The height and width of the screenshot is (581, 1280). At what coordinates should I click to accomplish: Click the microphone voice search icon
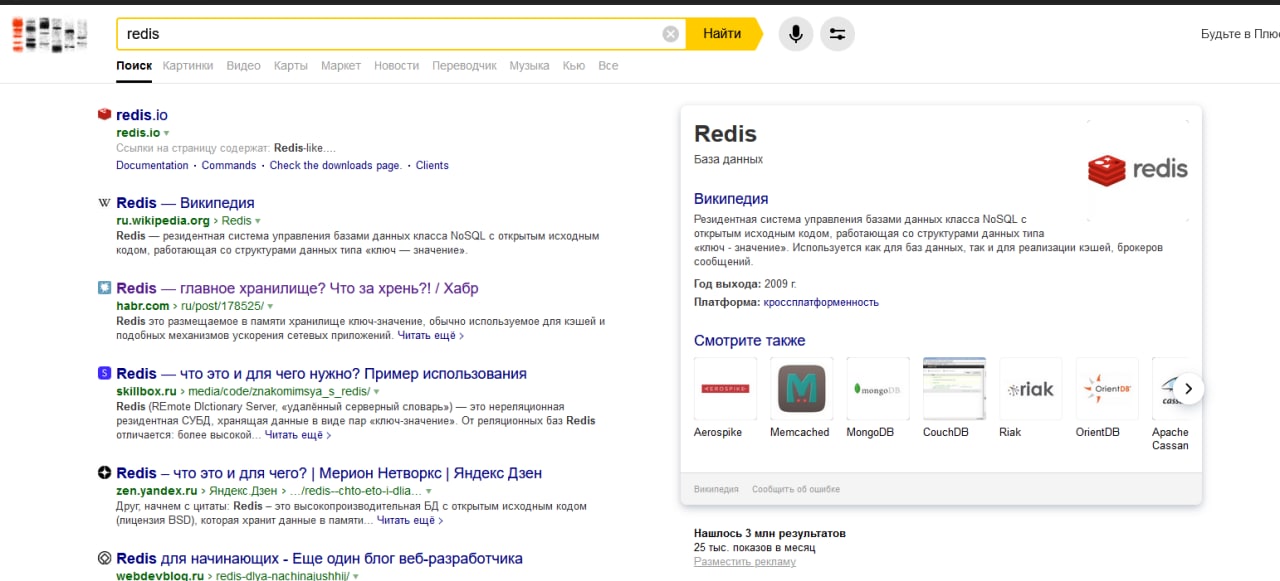tap(796, 34)
